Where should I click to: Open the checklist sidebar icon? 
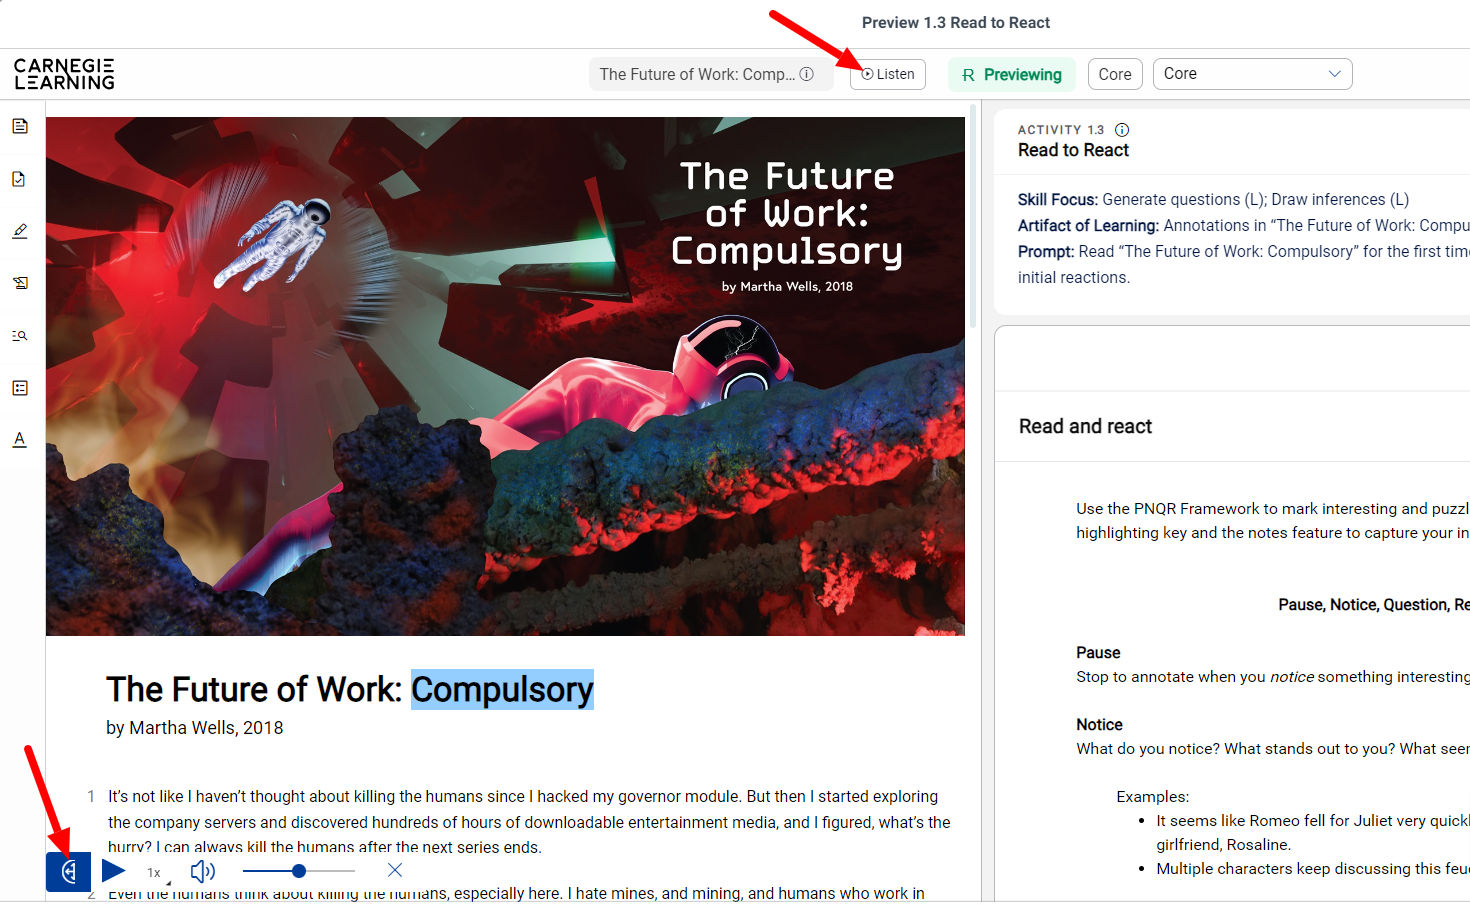click(20, 388)
